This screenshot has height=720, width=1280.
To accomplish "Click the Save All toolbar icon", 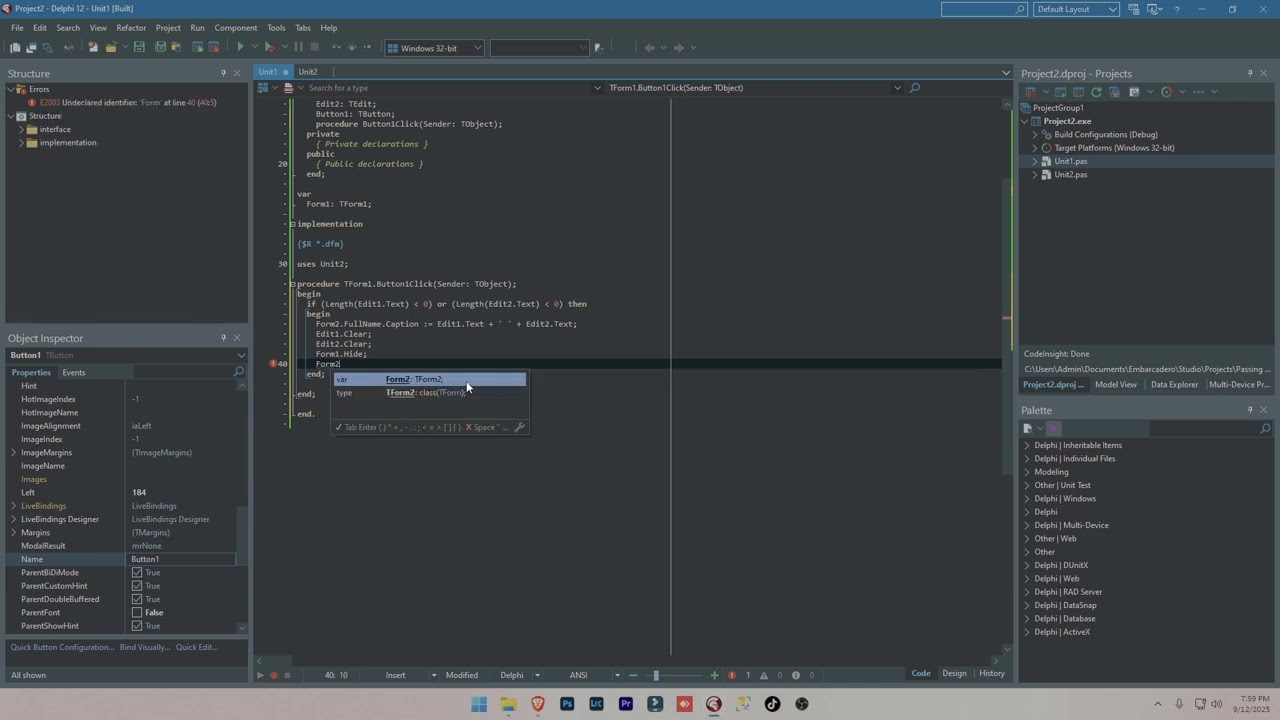I will pos(160,47).
